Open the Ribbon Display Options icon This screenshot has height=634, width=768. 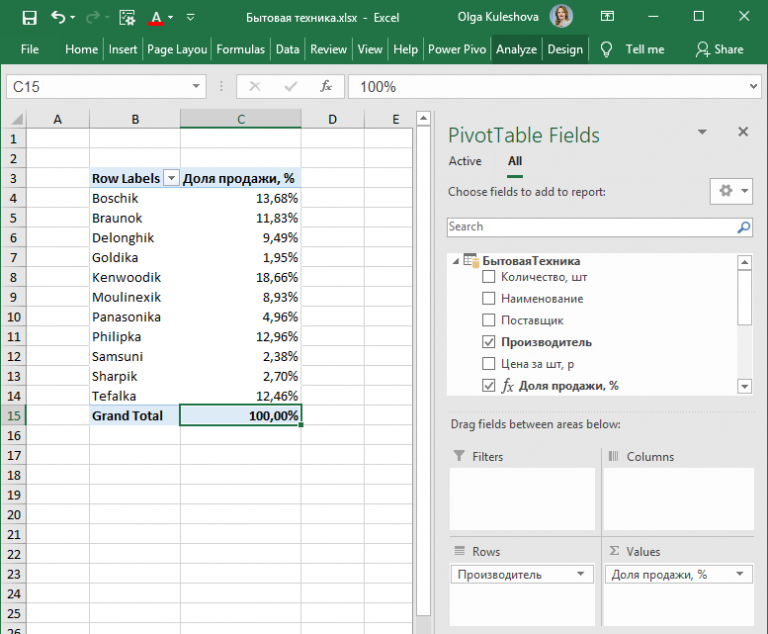tap(607, 17)
